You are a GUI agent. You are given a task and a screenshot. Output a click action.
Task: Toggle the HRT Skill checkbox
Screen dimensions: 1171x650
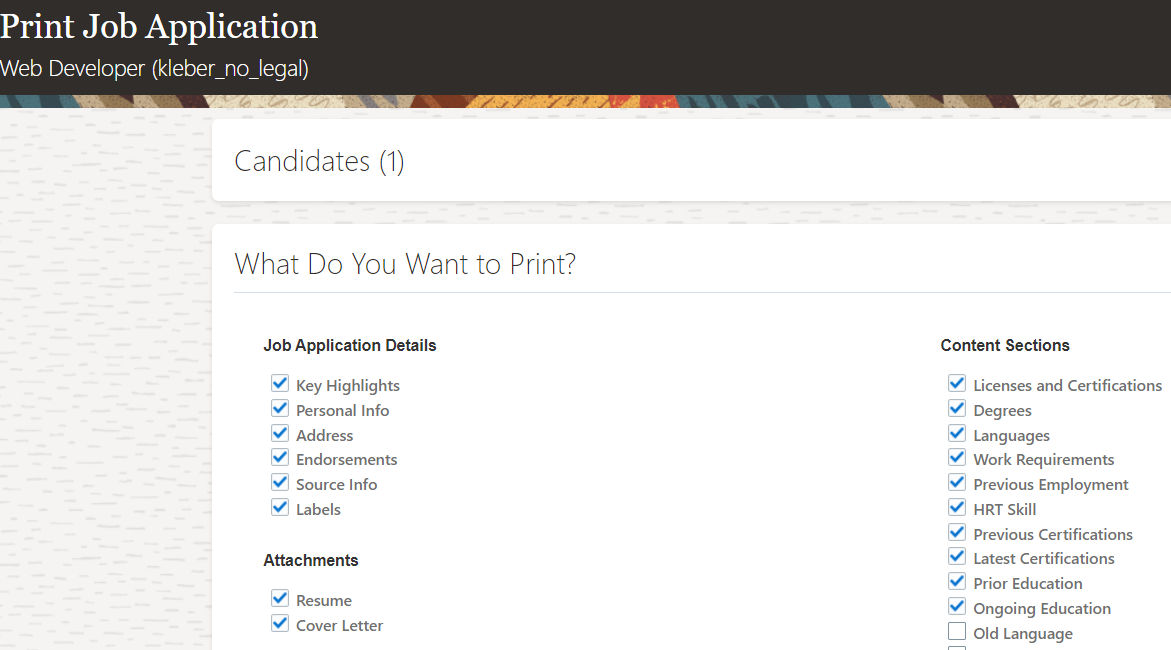[957, 507]
